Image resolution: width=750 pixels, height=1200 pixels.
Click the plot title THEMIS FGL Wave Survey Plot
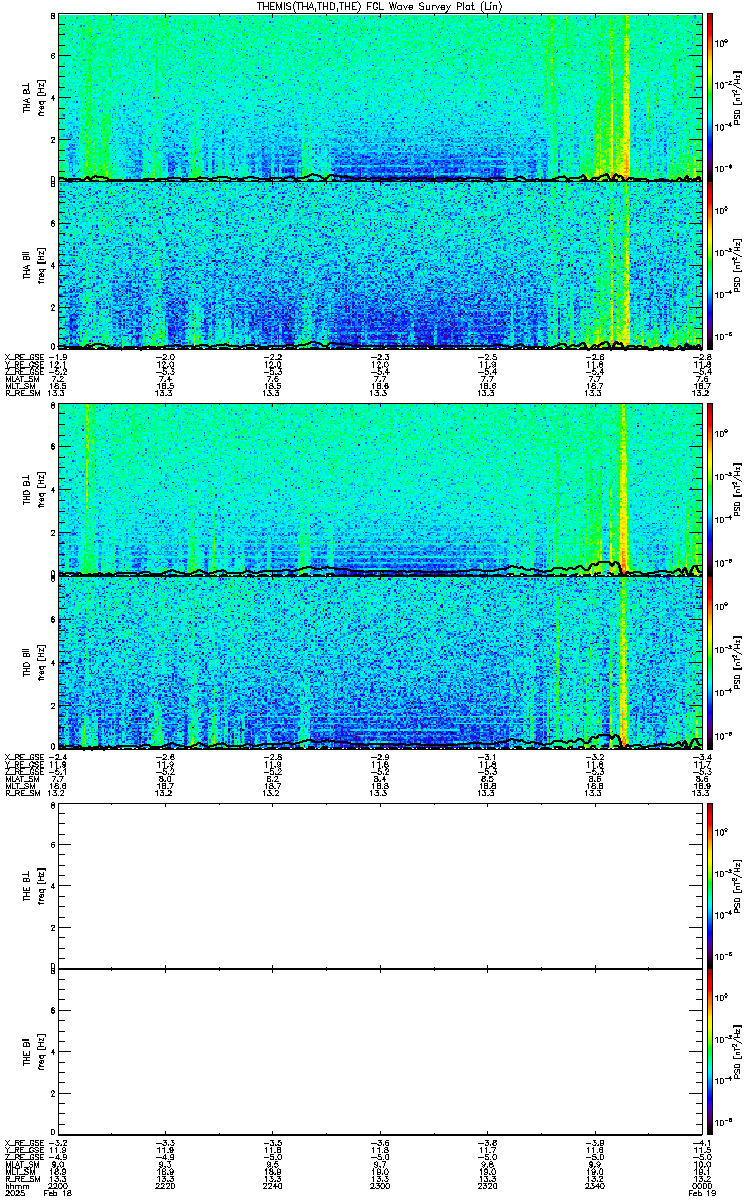point(382,6)
